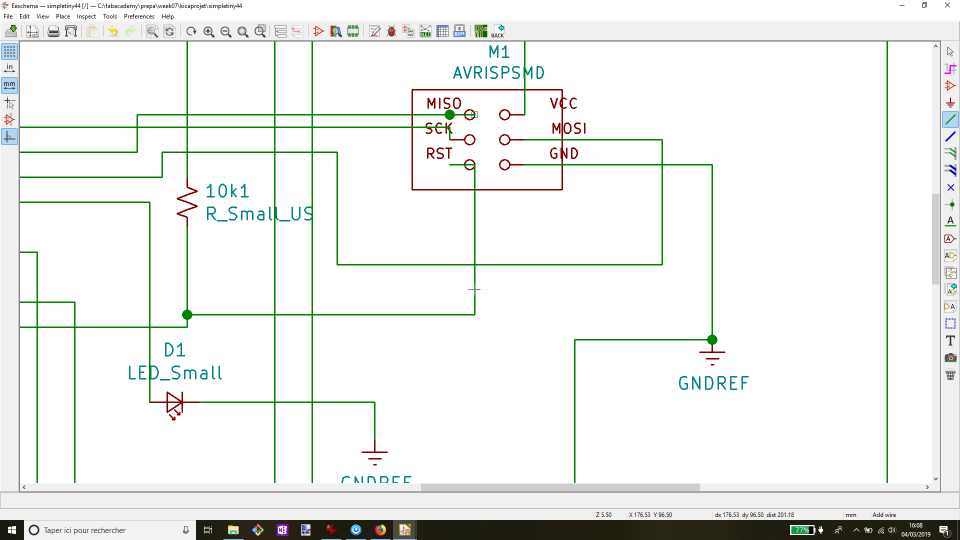Select the No-connect flag tool
The image size is (960, 540).
pyautogui.click(x=950, y=187)
